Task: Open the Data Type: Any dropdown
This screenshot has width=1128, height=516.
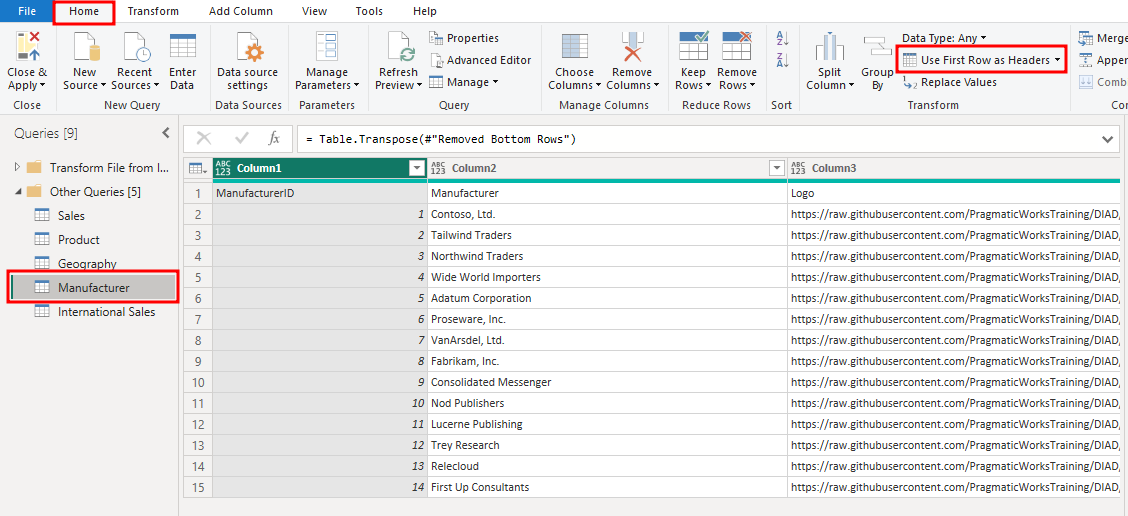Action: pyautogui.click(x=943, y=38)
